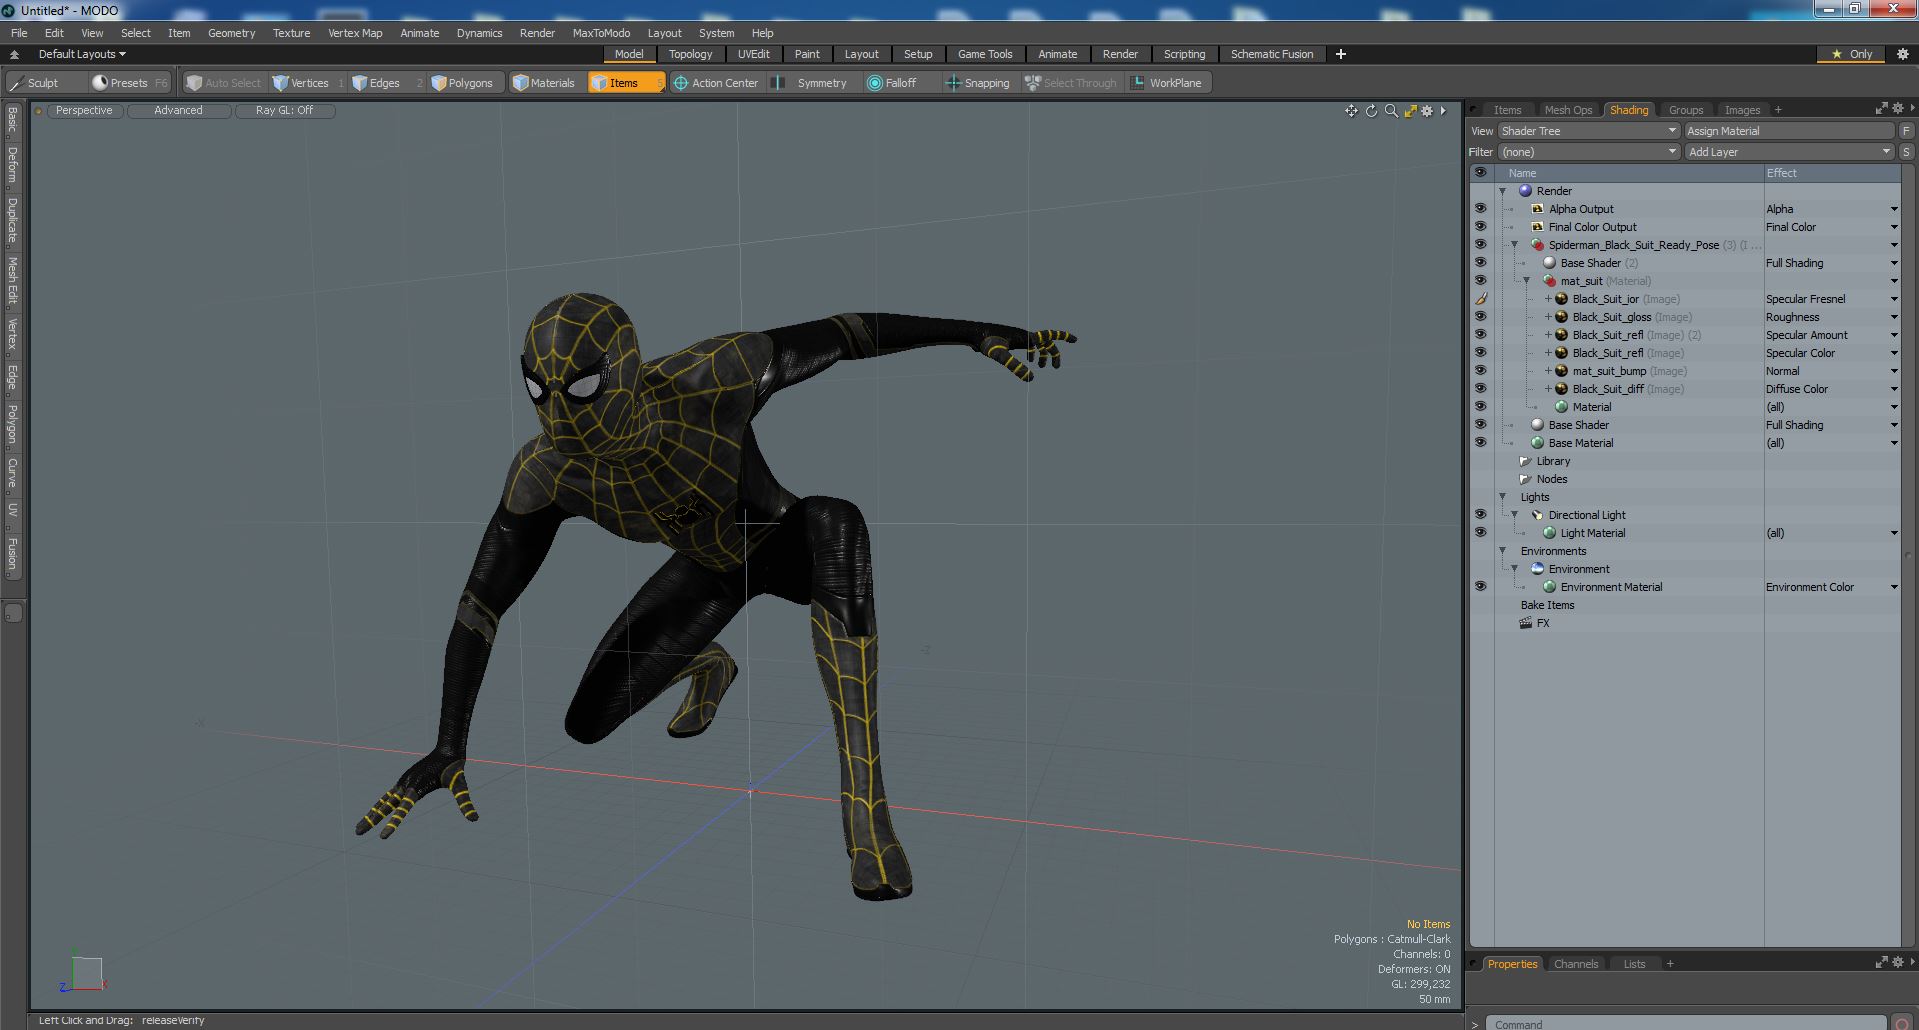This screenshot has height=1030, width=1919.
Task: Hide the mat_suit_bump image layer
Action: [1480, 371]
